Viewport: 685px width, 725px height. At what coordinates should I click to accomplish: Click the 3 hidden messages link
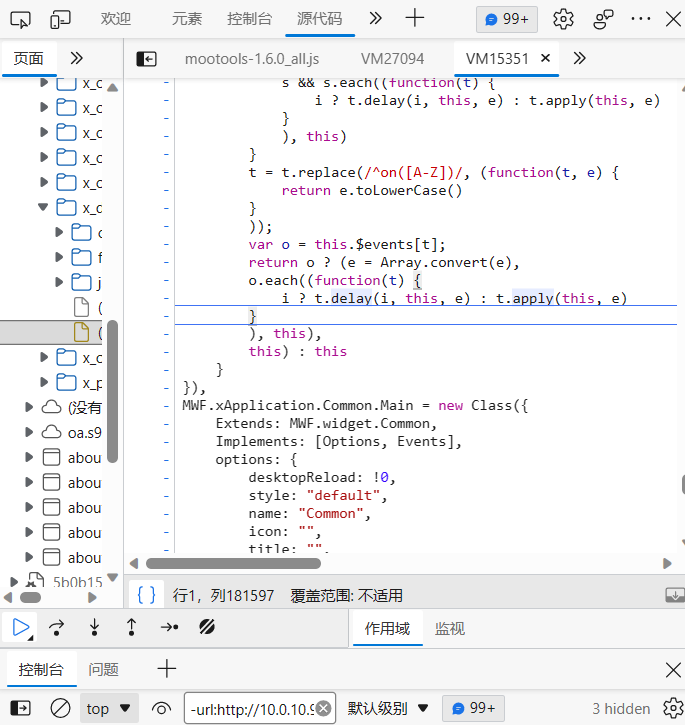pos(621,708)
